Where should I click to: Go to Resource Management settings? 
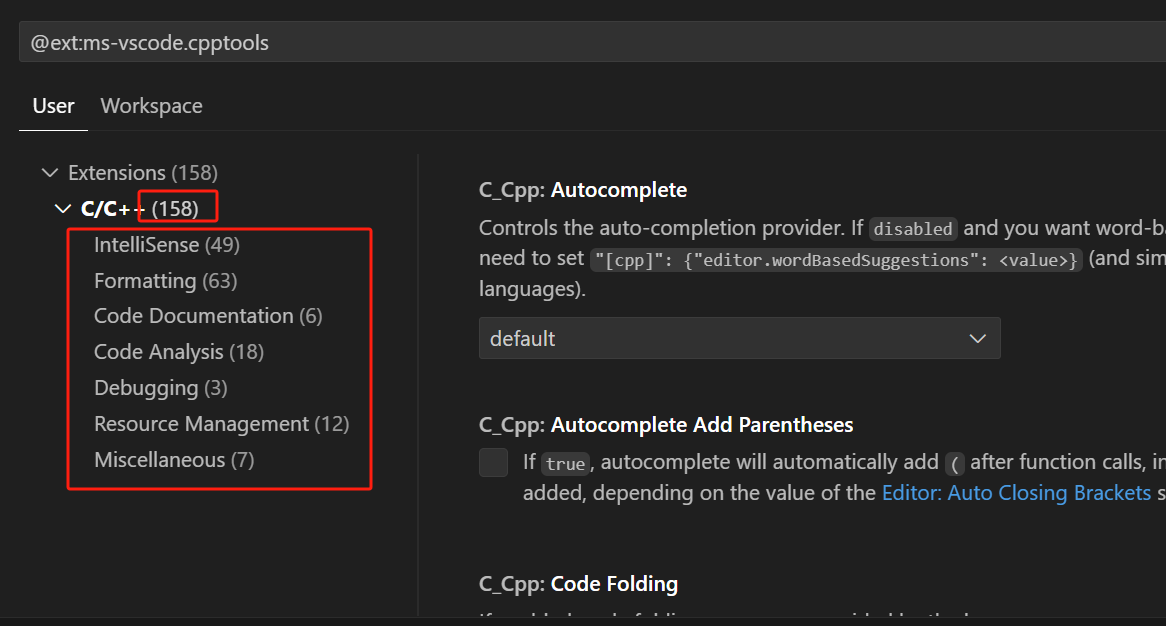201,424
